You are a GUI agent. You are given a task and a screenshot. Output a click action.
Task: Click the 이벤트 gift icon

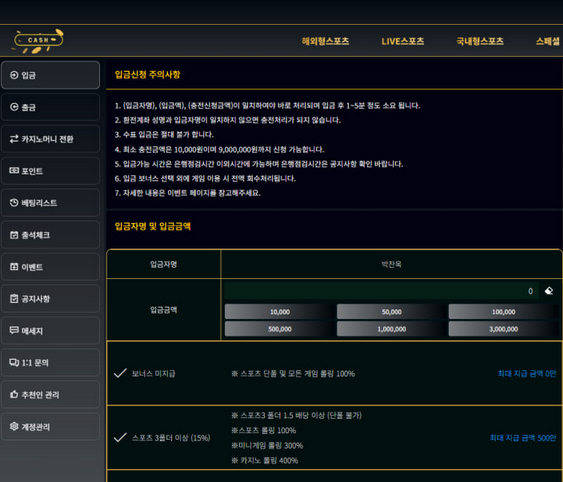pos(14,267)
